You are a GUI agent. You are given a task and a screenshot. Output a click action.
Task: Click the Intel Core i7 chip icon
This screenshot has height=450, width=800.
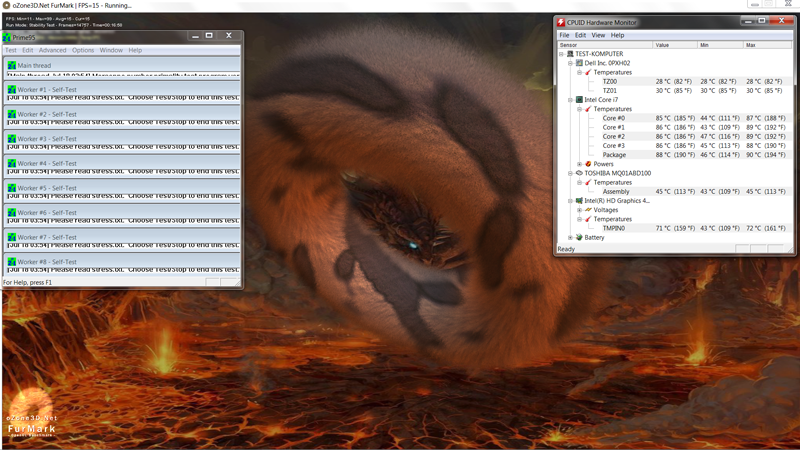tap(579, 99)
